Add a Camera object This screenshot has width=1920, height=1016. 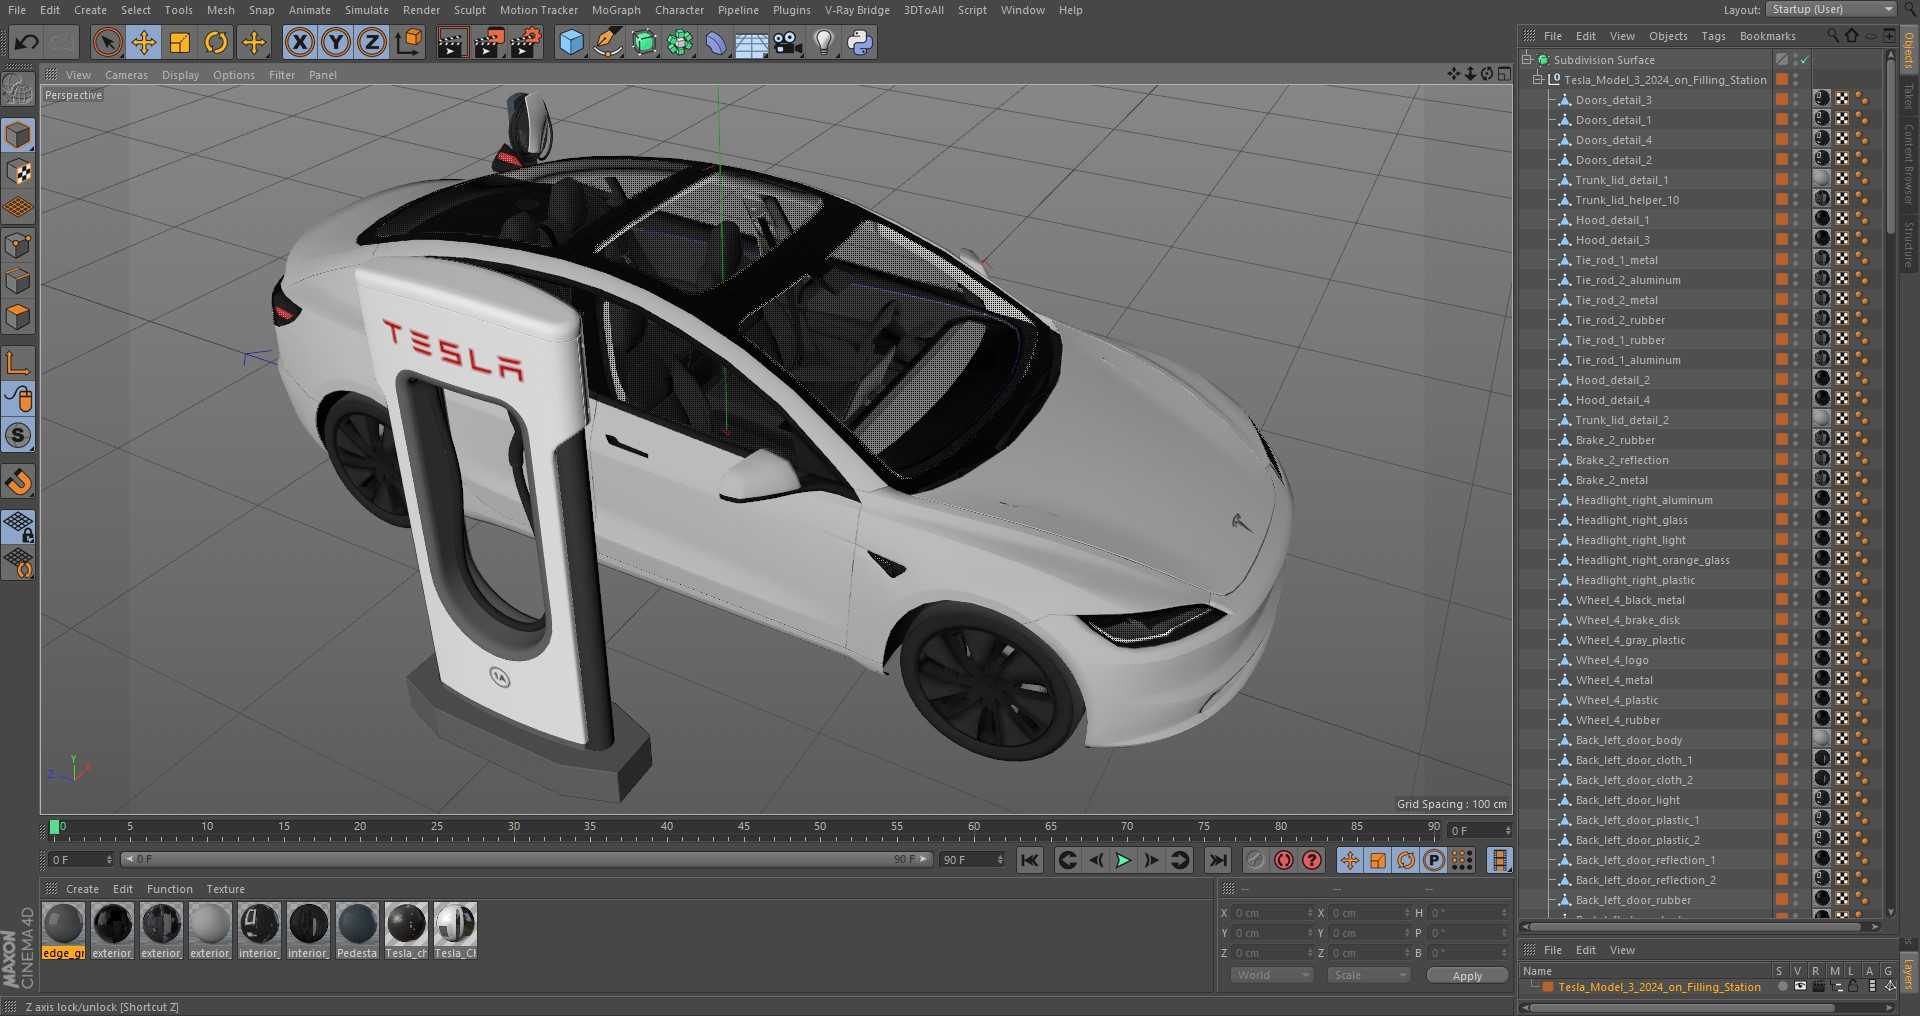tap(788, 42)
